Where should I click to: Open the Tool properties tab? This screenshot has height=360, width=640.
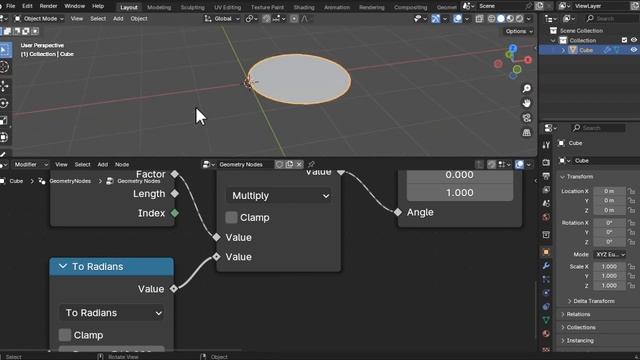point(546,145)
